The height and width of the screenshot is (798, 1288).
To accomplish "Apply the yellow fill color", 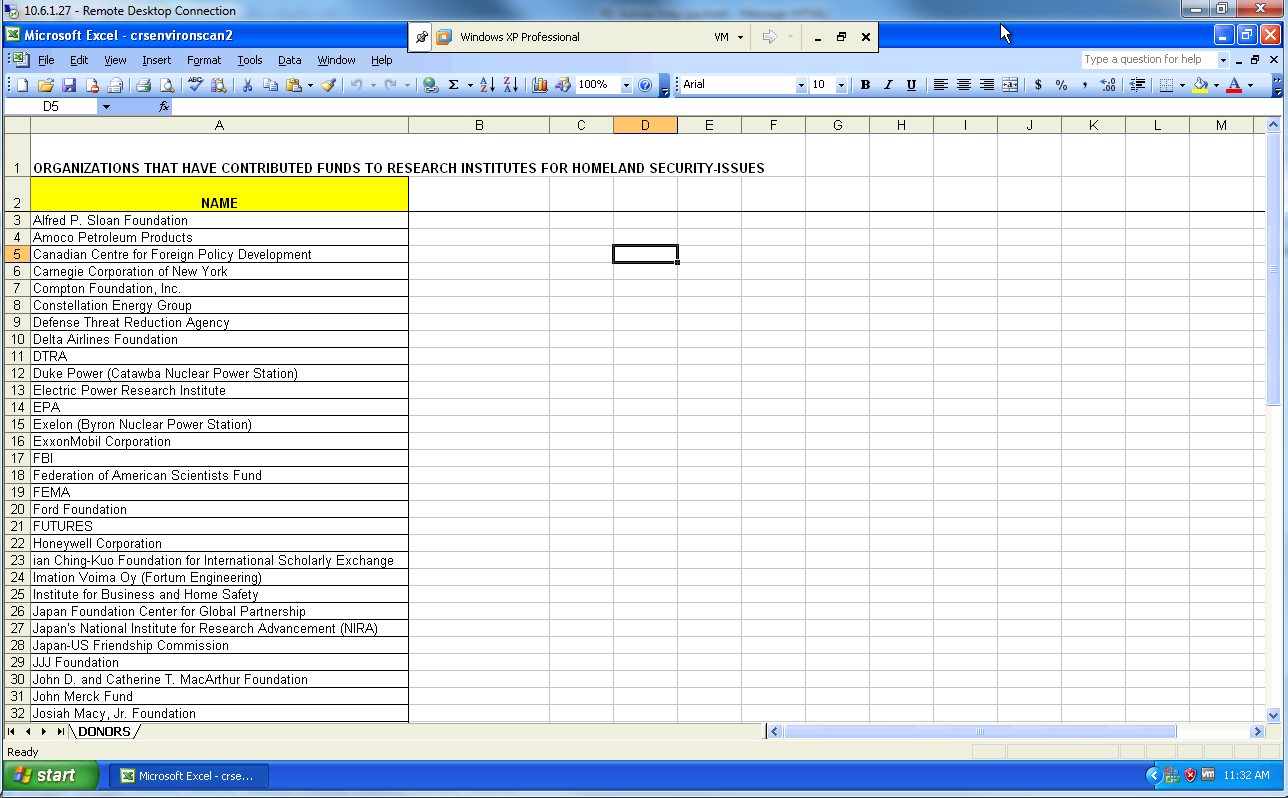I will coord(1201,85).
